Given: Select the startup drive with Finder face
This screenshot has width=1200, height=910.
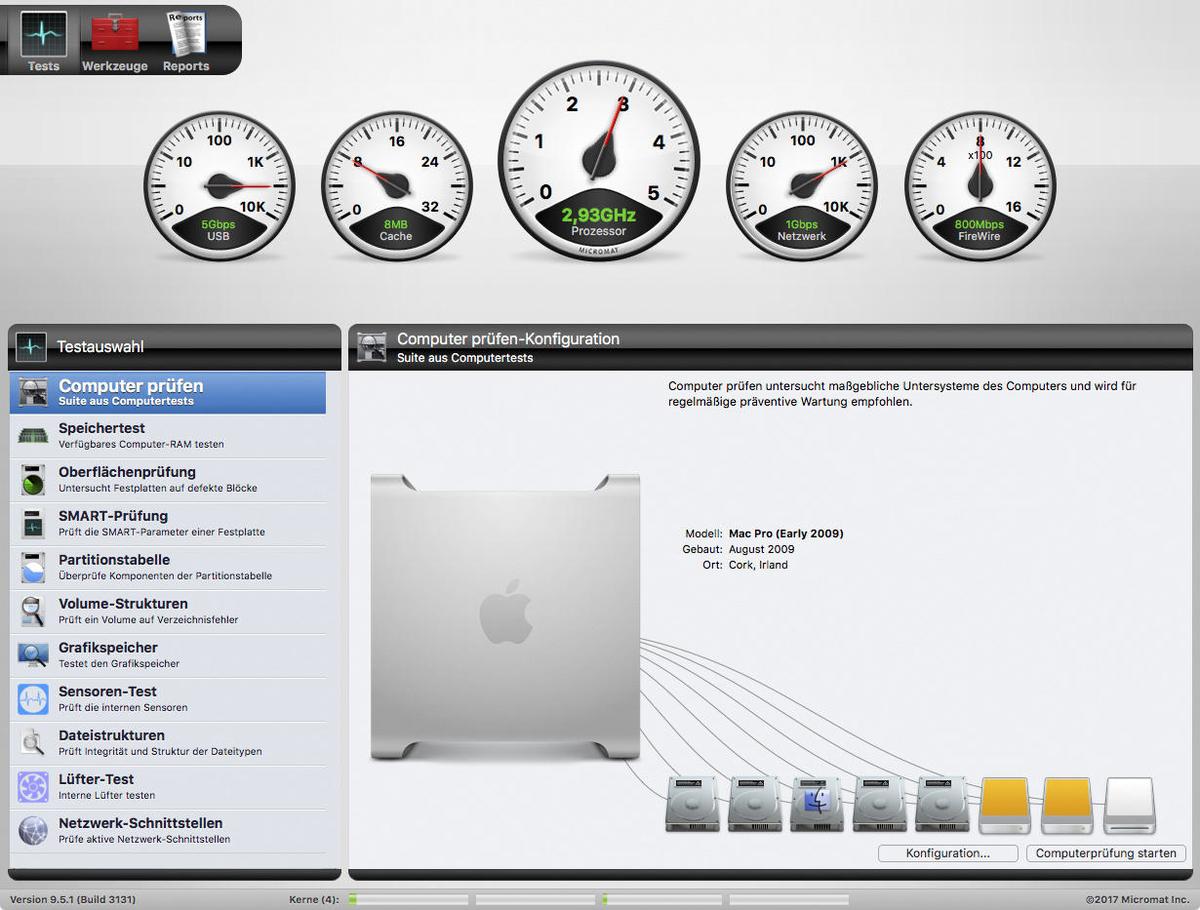Looking at the screenshot, I should point(817,805).
